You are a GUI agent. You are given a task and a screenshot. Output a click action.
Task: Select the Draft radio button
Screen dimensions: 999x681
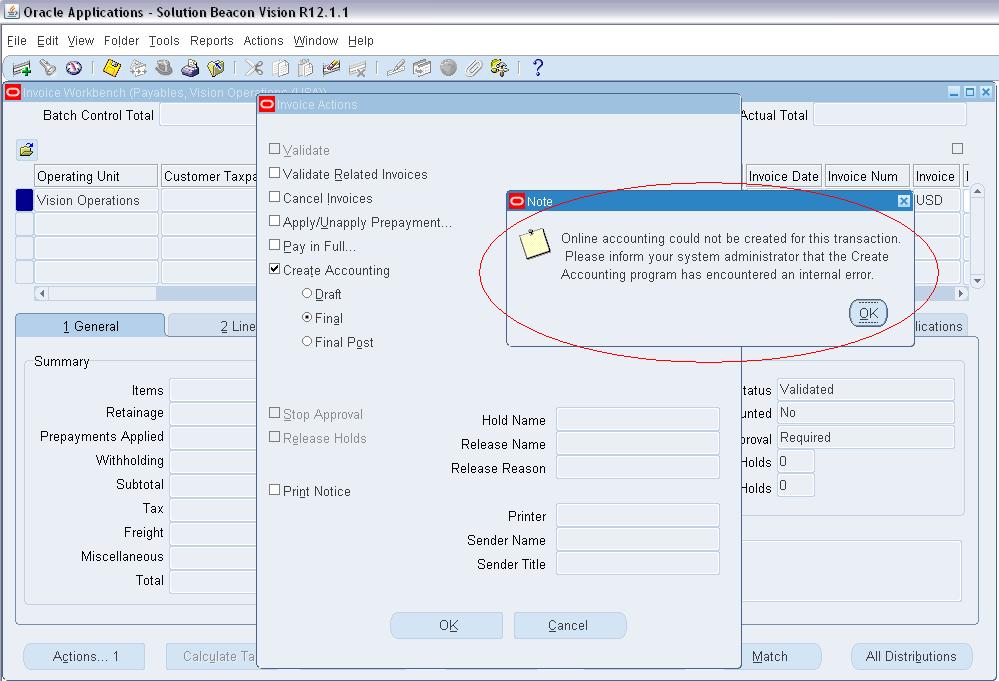click(x=307, y=294)
